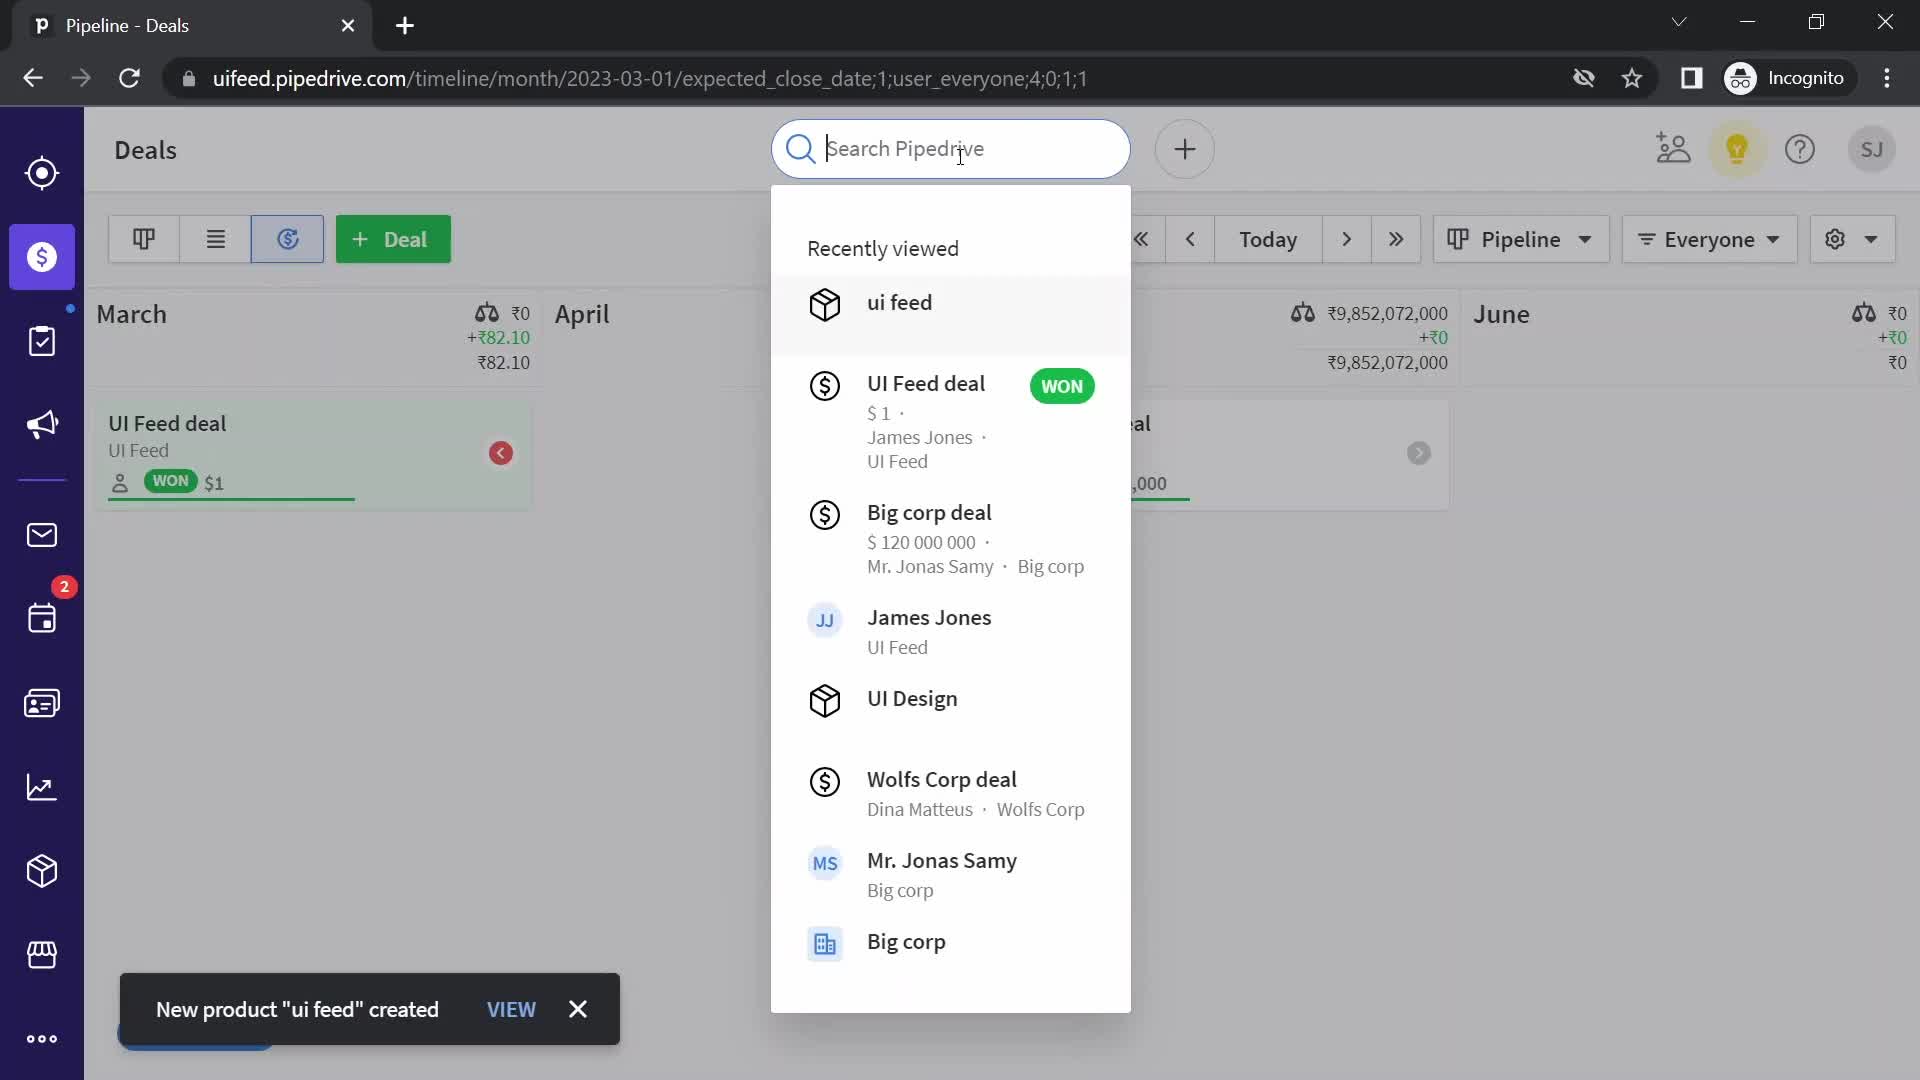Open the Big corp organization result
This screenshot has width=1920, height=1080.
click(x=951, y=943)
